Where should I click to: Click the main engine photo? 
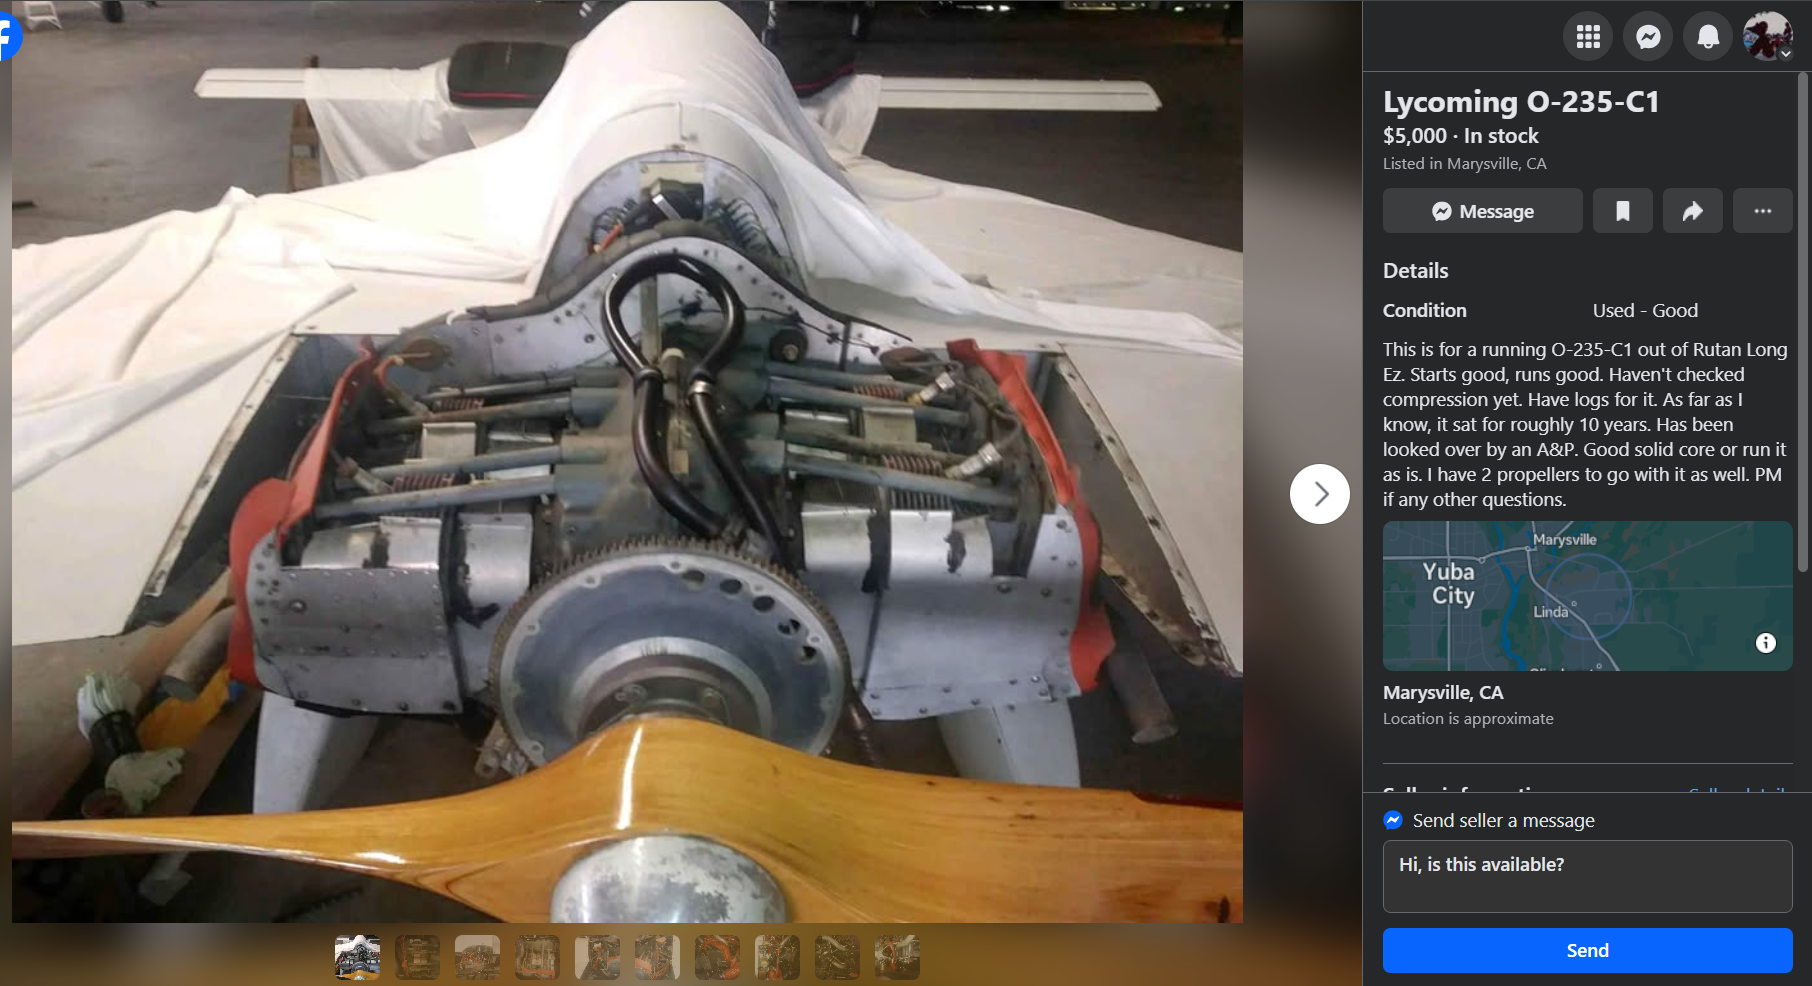coord(627,461)
